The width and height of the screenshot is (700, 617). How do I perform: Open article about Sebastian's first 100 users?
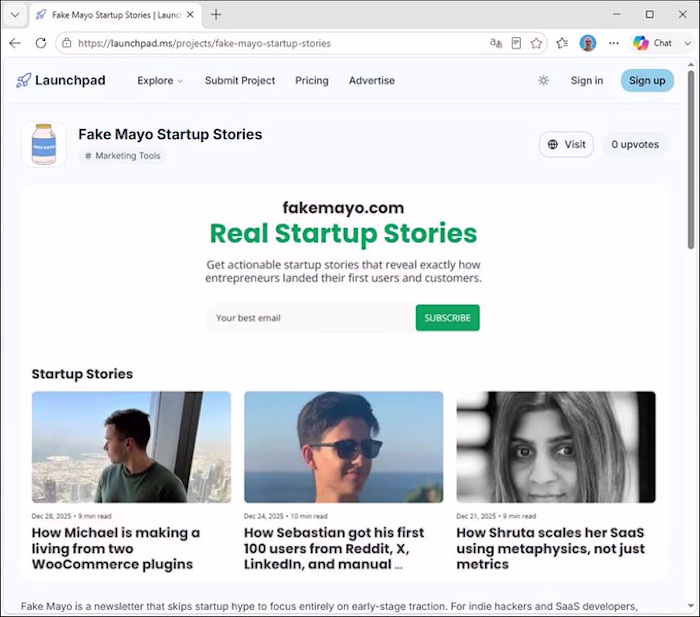[334, 548]
